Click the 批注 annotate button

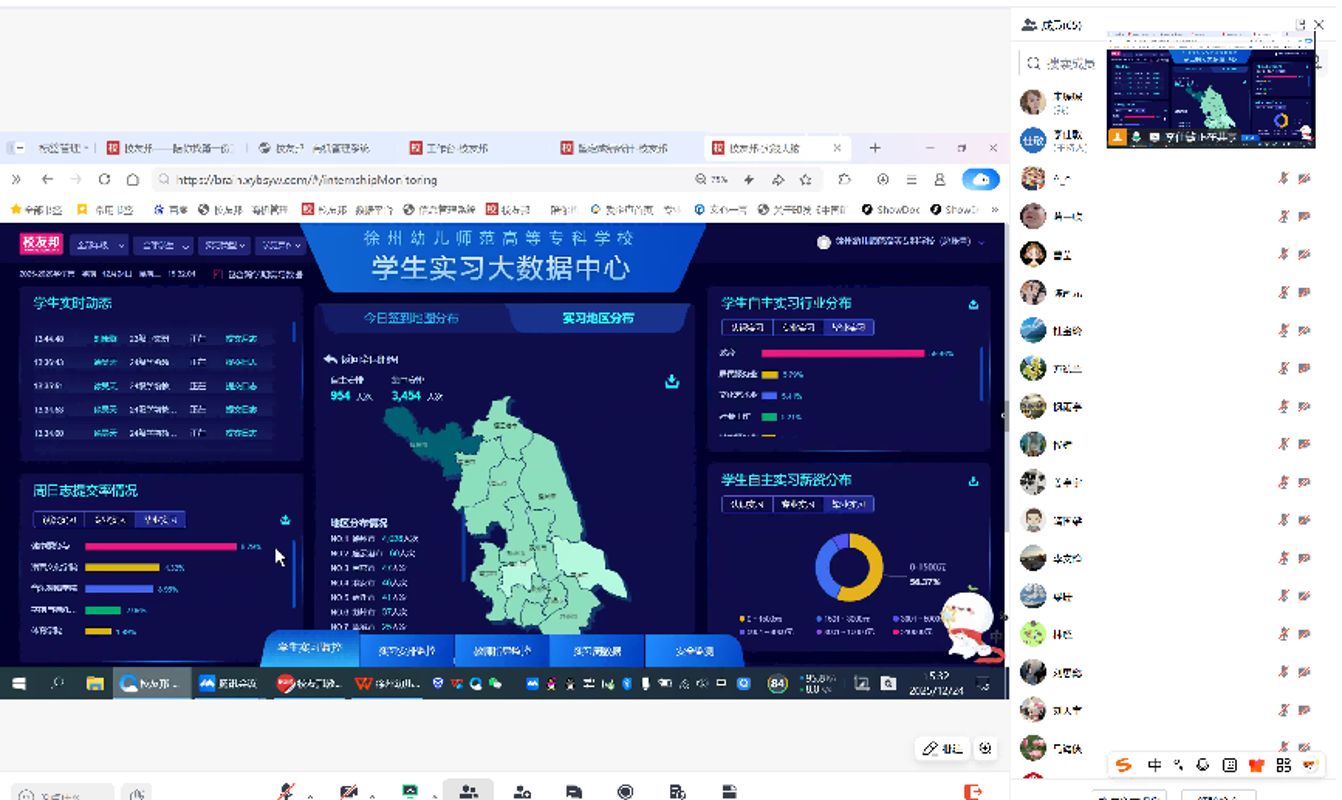coord(941,748)
